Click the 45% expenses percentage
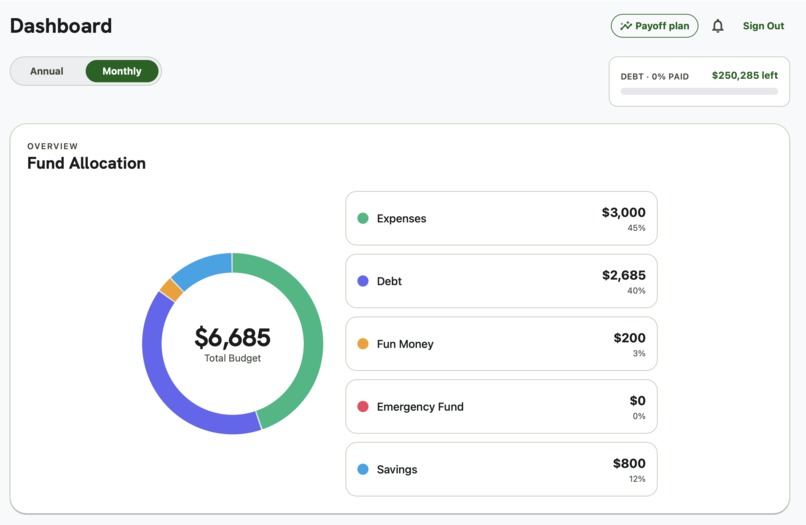 [636, 228]
